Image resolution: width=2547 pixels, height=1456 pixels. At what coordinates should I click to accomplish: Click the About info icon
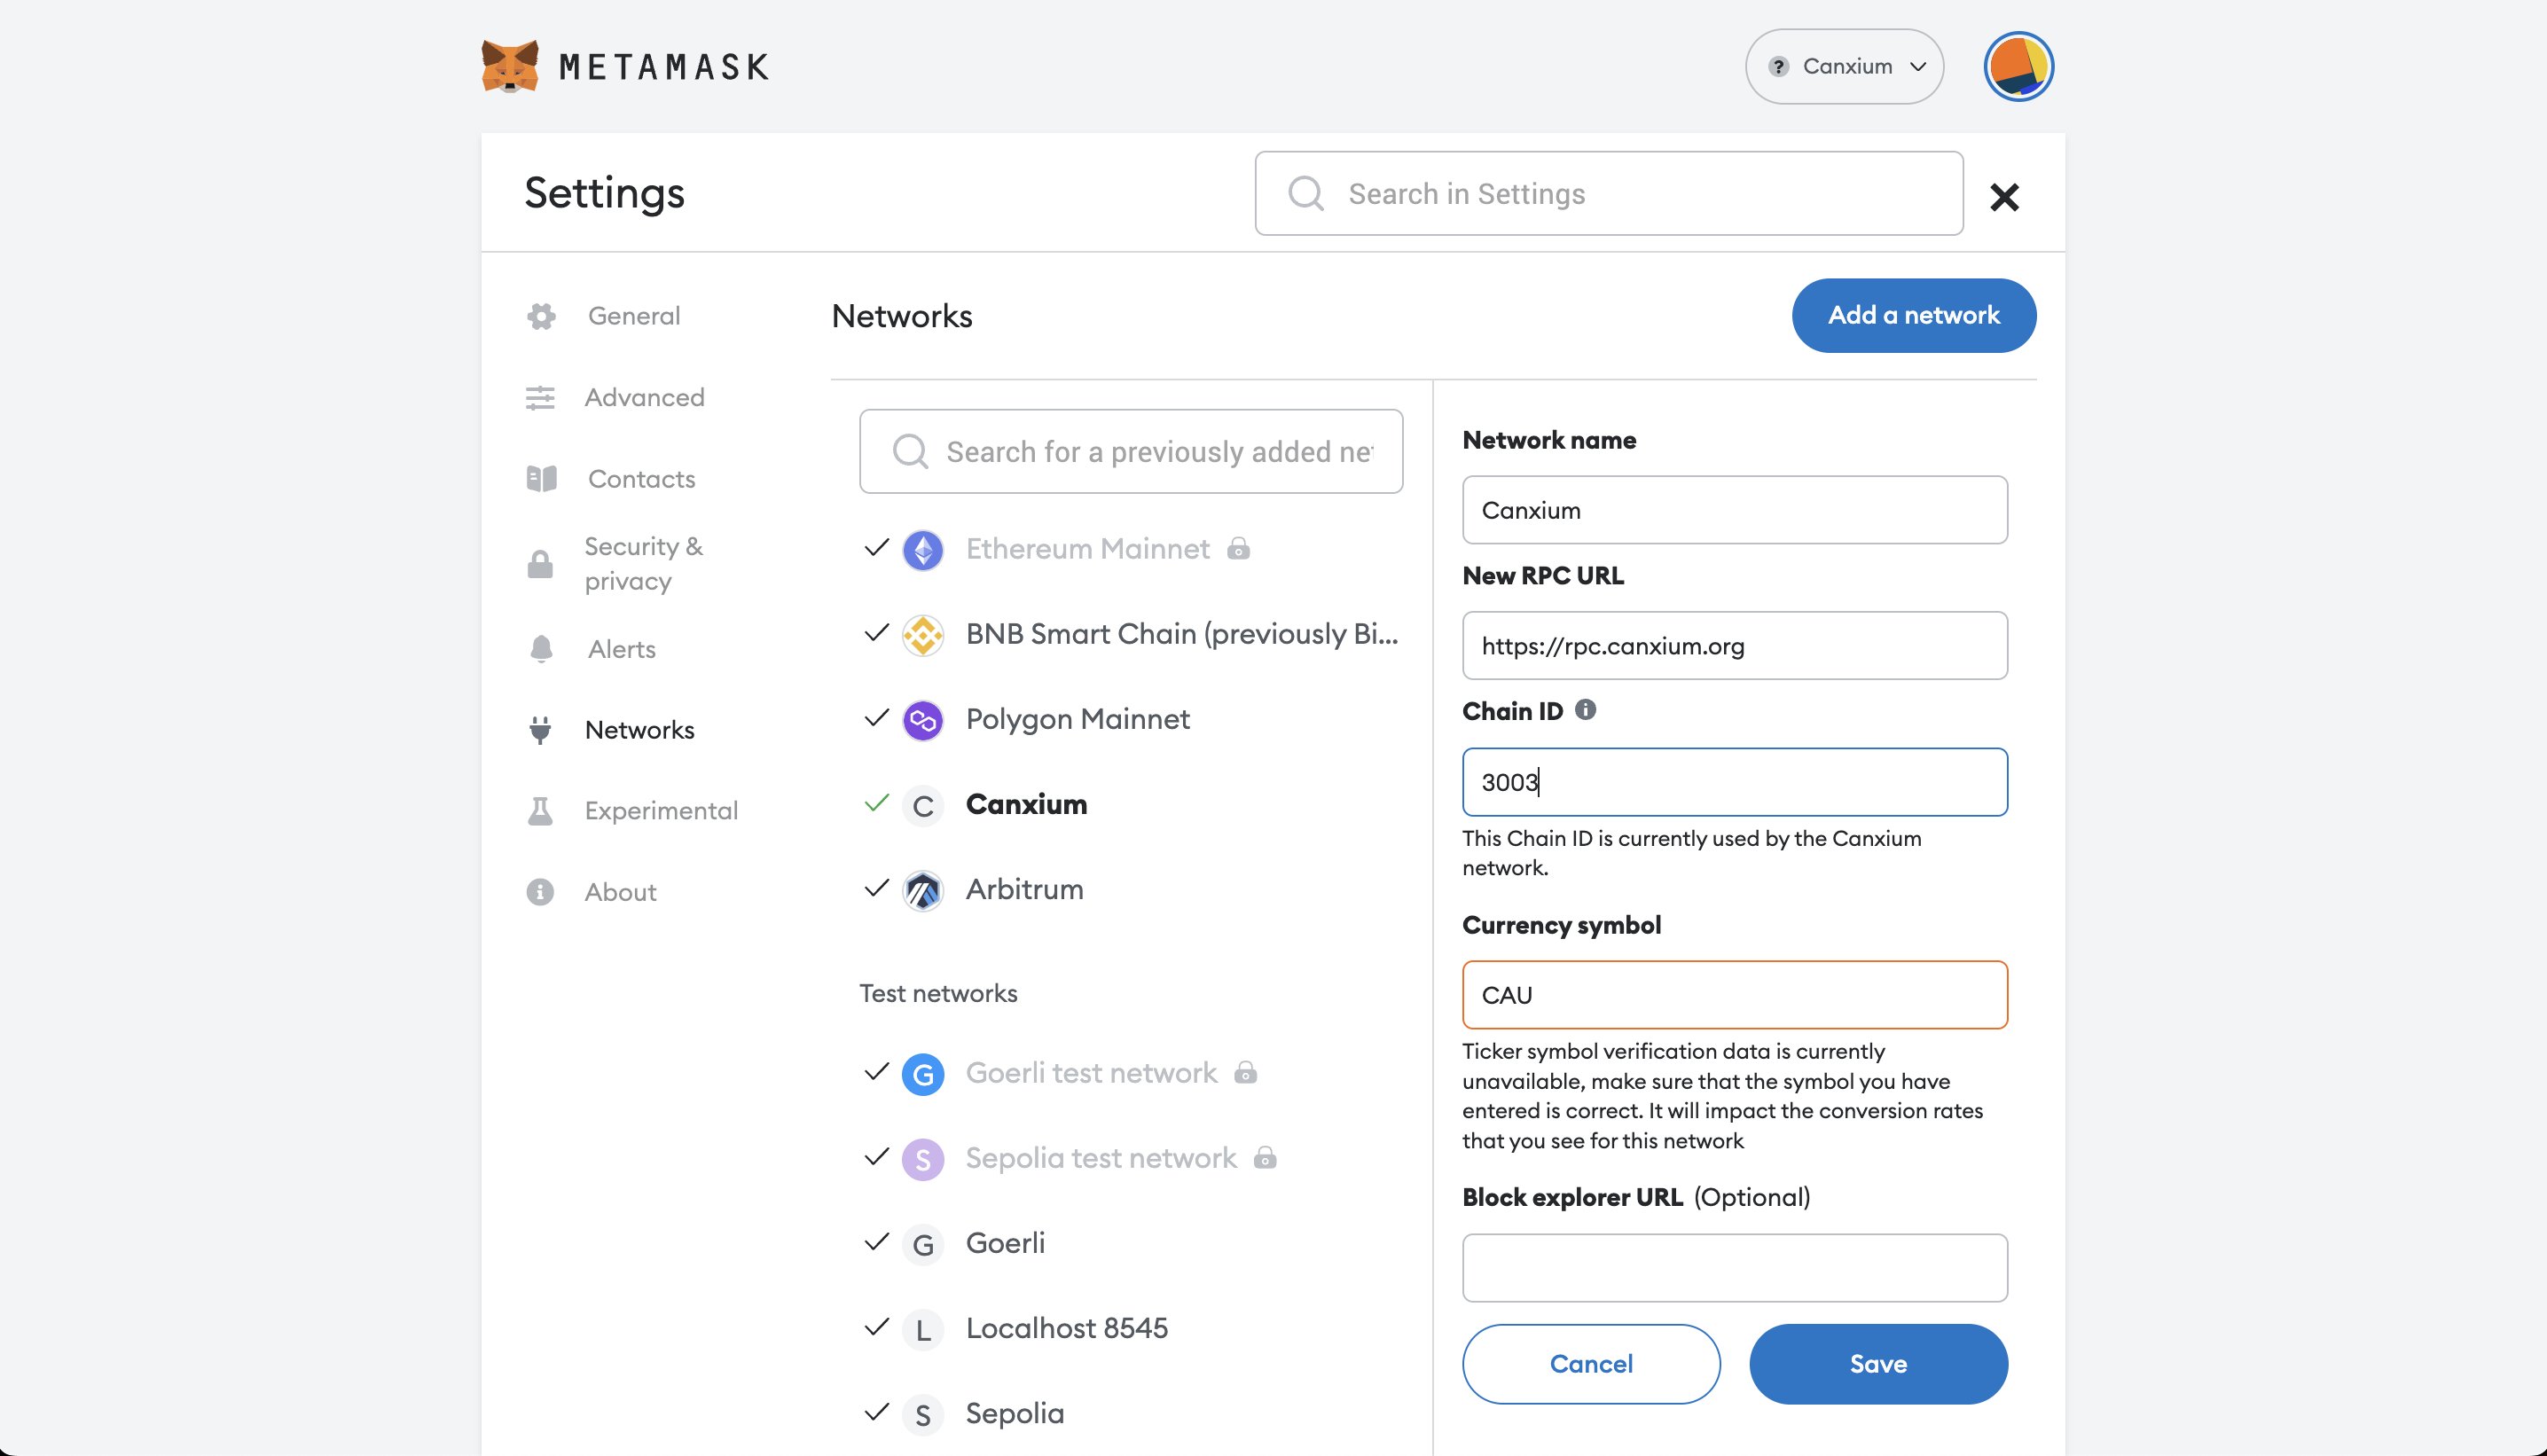point(540,892)
